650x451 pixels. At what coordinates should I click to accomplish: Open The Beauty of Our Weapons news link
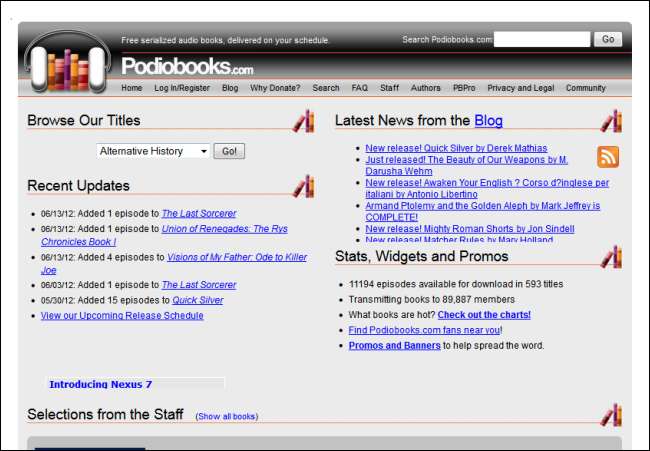pos(466,165)
